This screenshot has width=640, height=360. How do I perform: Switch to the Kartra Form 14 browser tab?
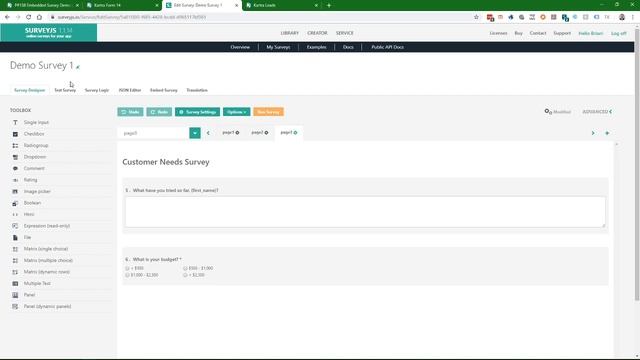tap(122, 5)
